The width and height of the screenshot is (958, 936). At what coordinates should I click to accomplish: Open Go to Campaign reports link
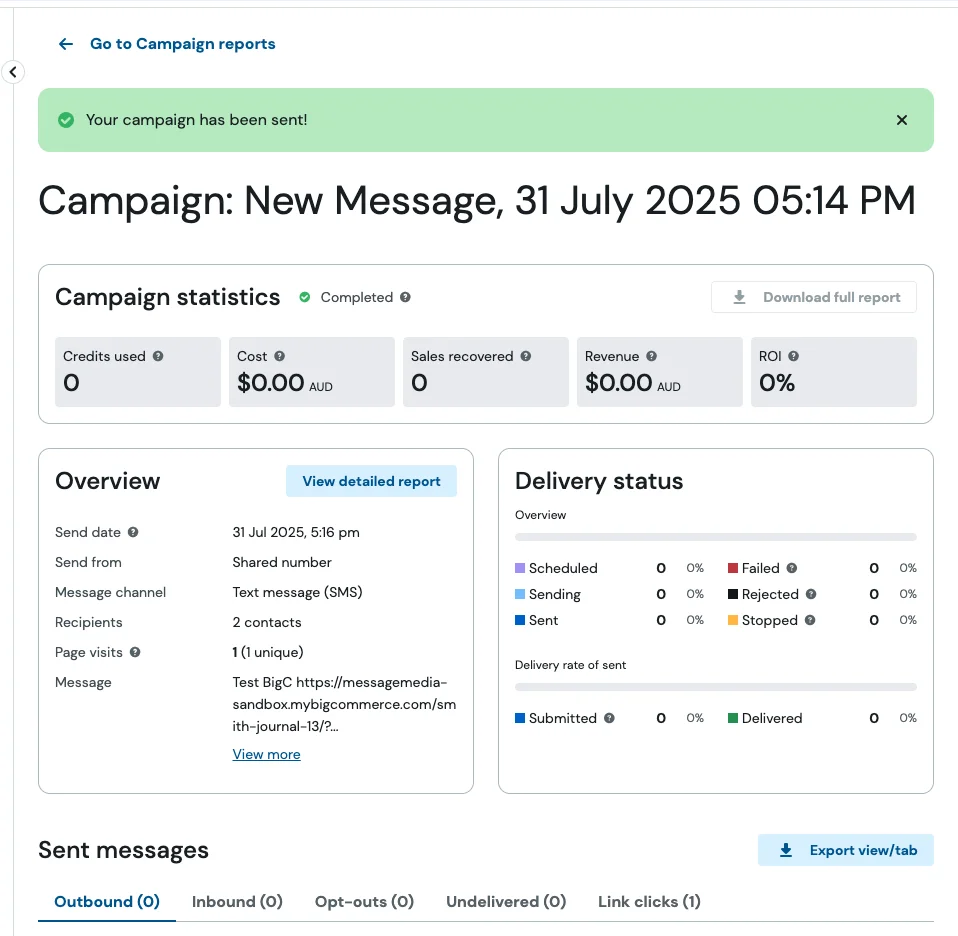click(183, 44)
